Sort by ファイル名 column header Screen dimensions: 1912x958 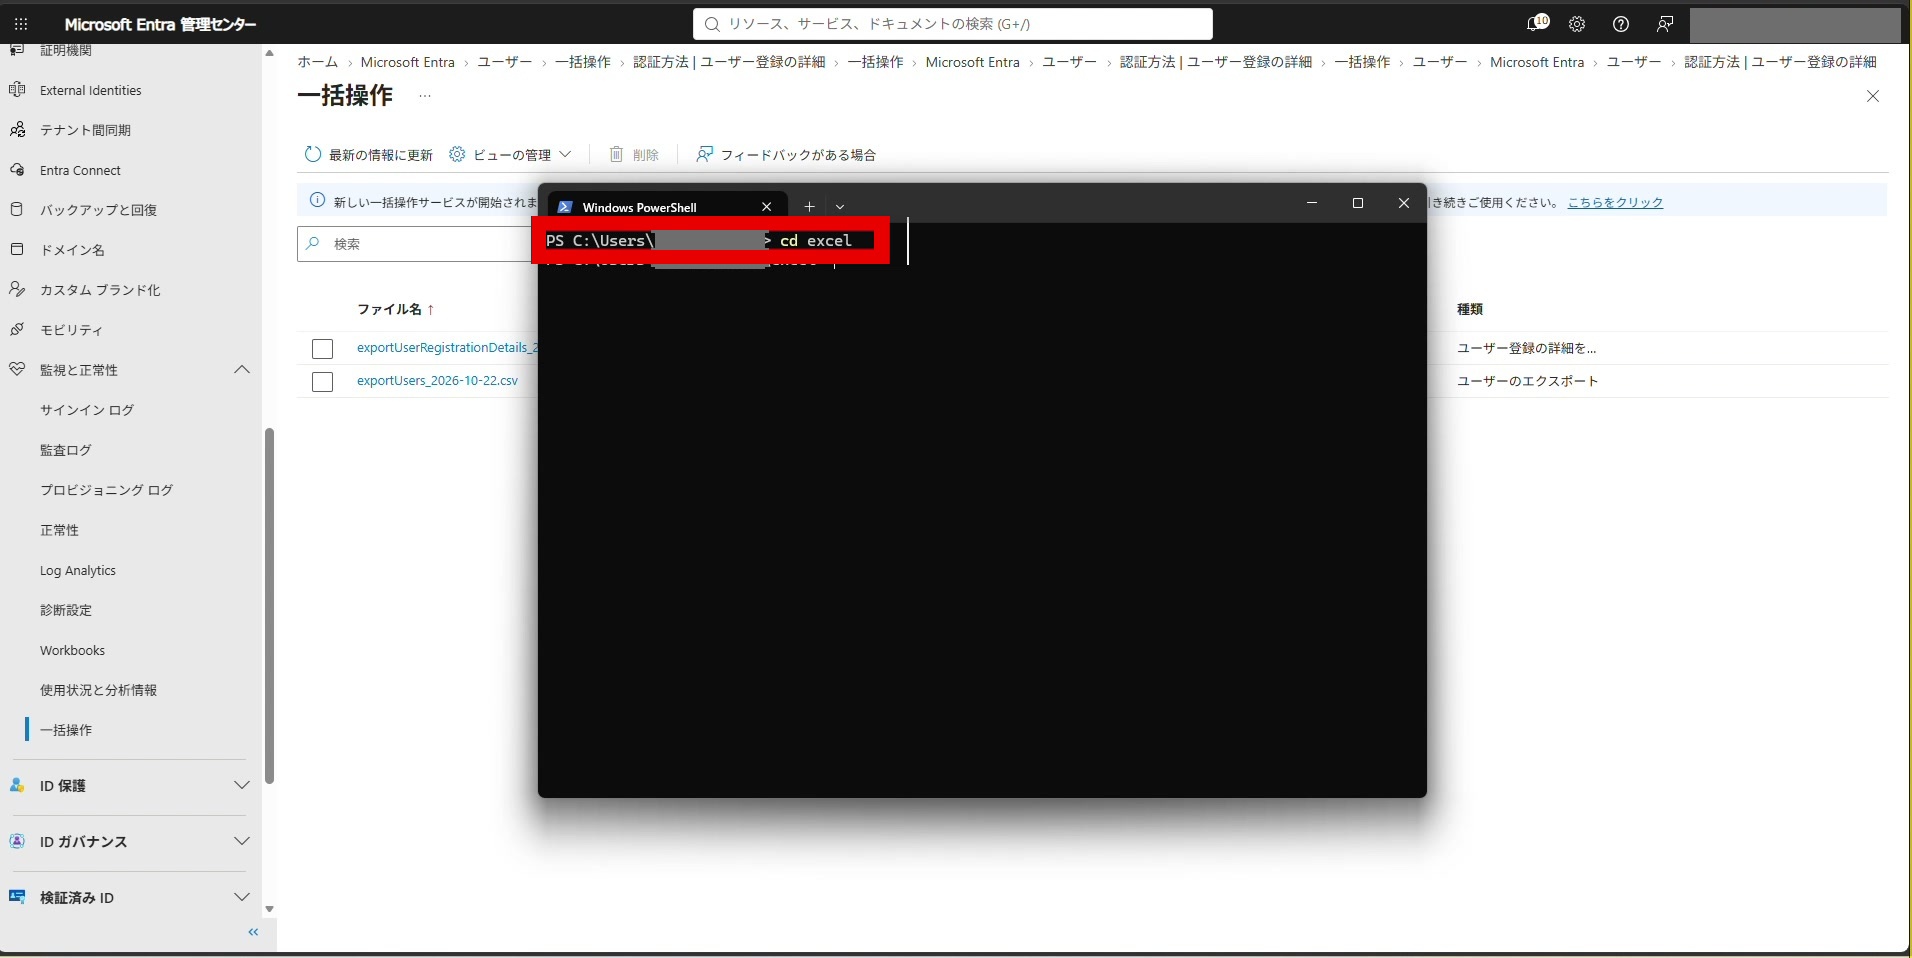[x=396, y=309]
